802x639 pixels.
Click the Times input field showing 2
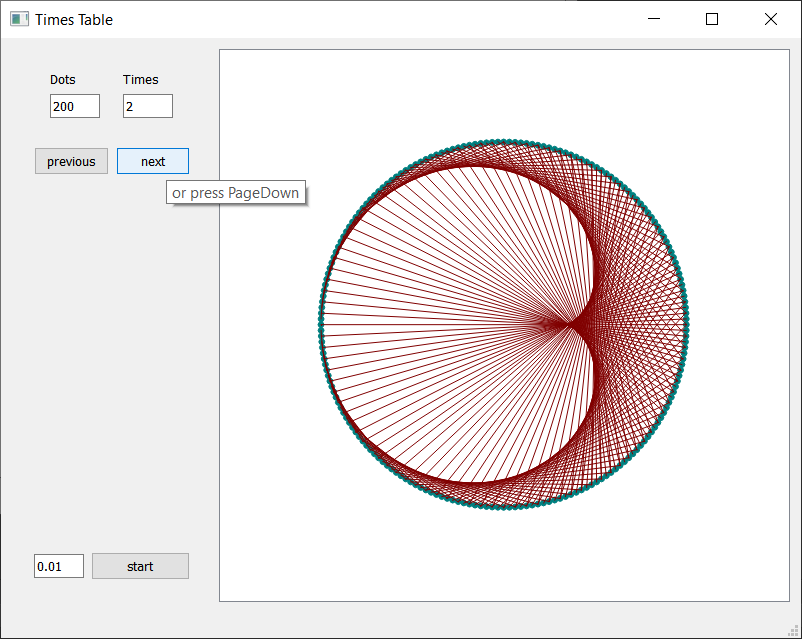pos(148,106)
